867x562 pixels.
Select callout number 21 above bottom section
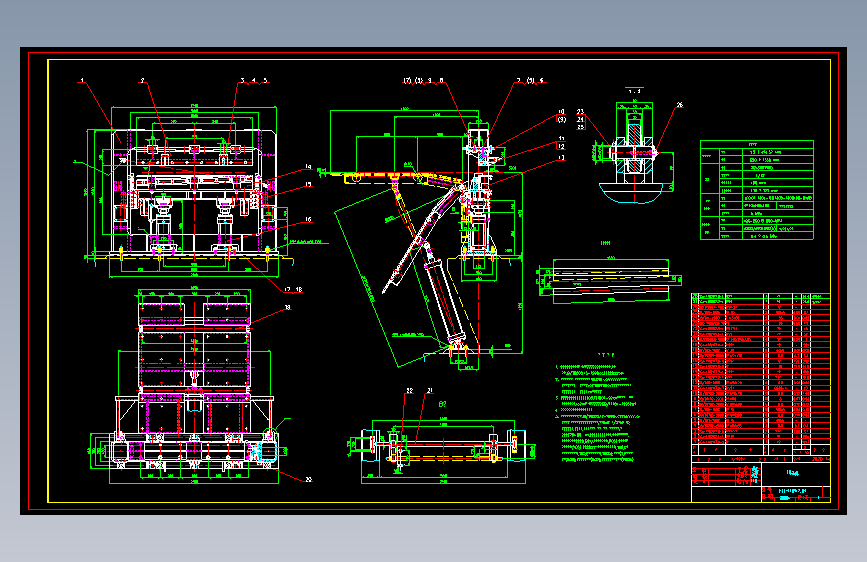(430, 391)
